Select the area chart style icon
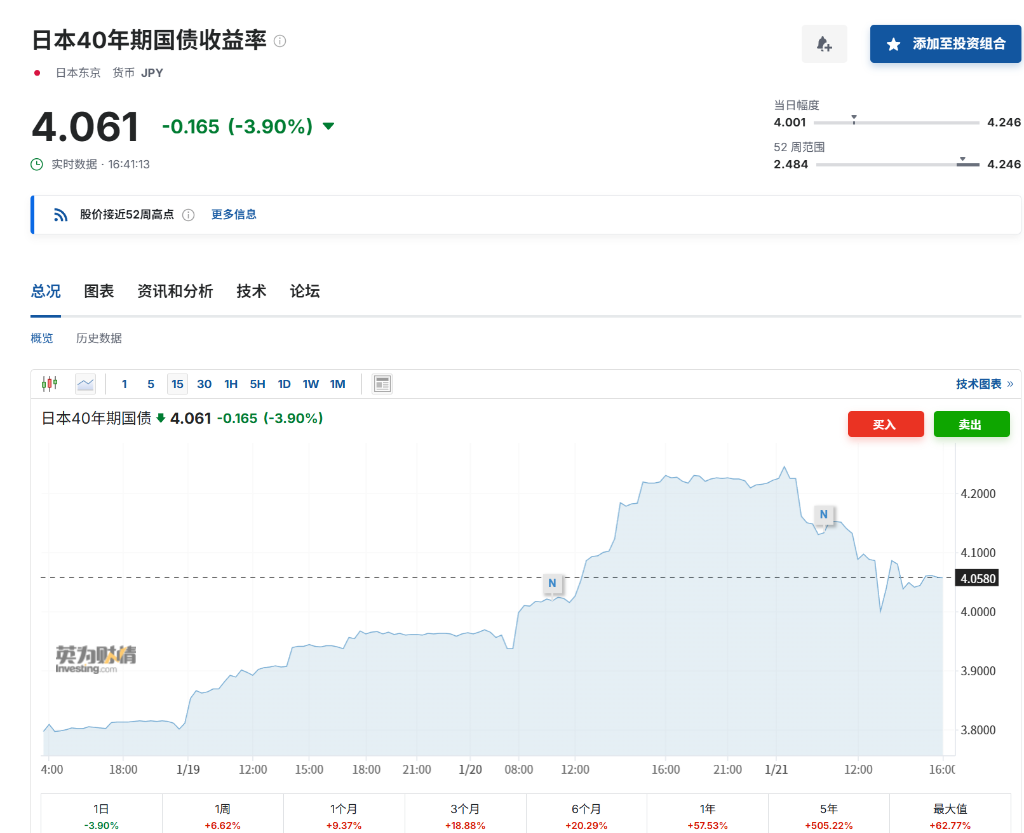The width and height of the screenshot is (1024, 833). click(85, 383)
